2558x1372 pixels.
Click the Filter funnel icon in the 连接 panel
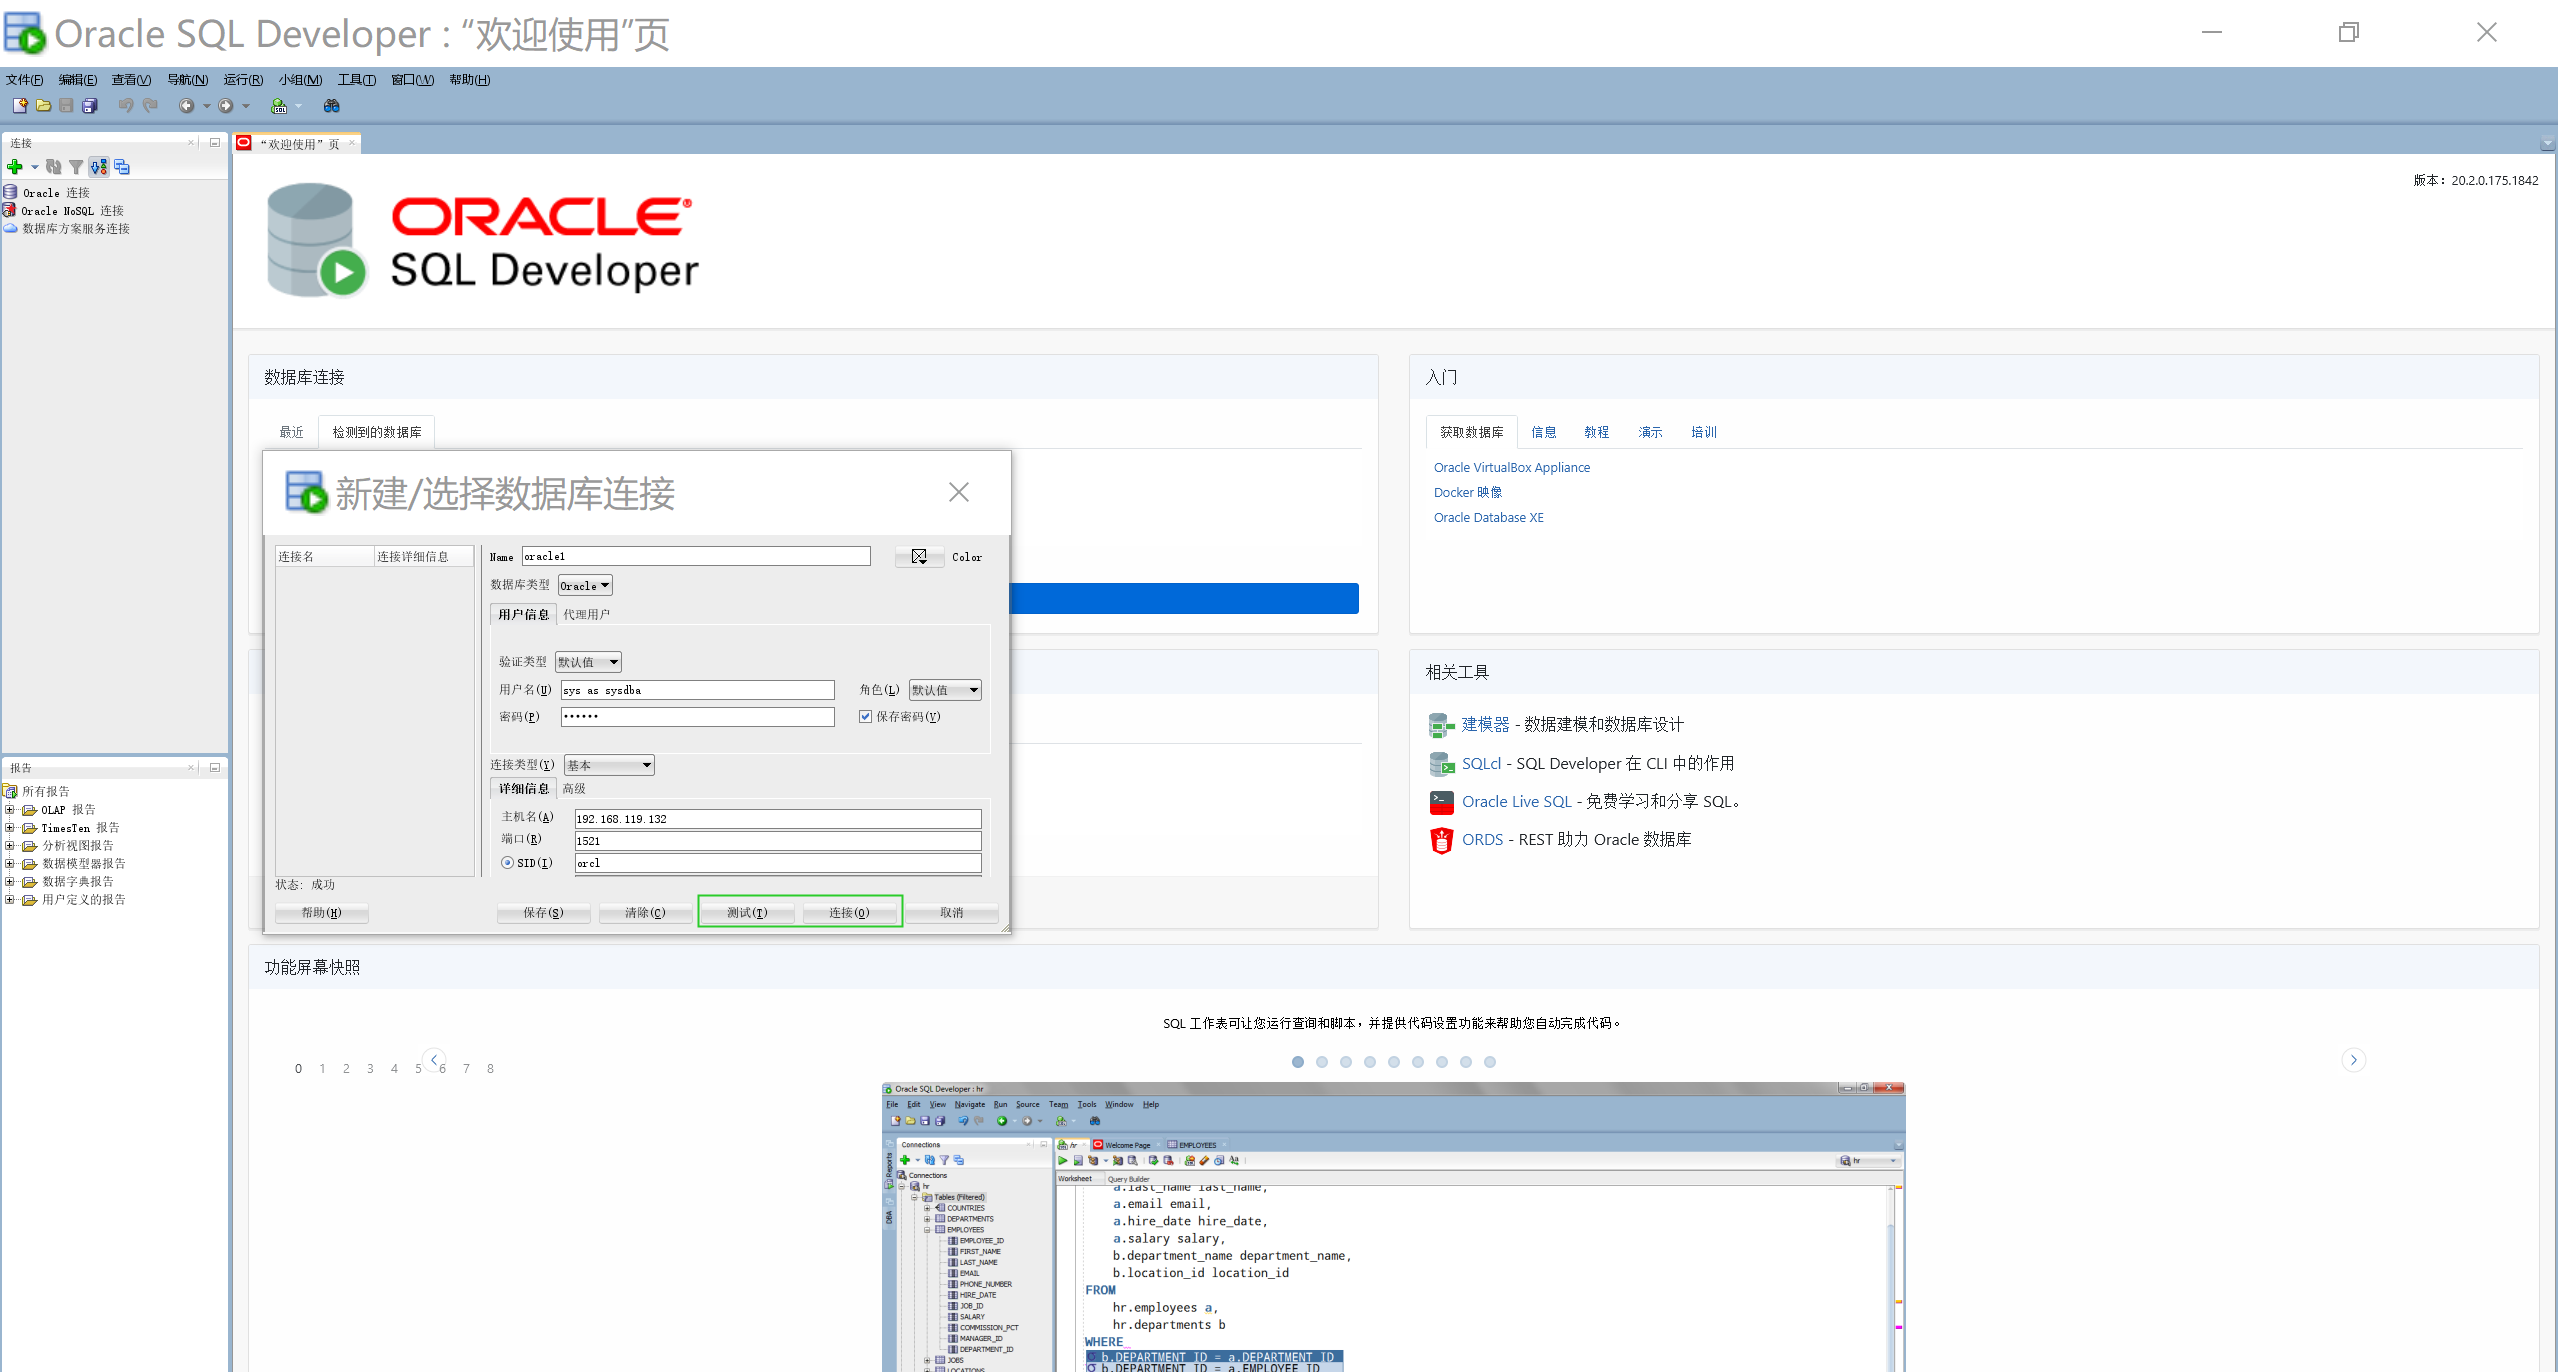[76, 167]
